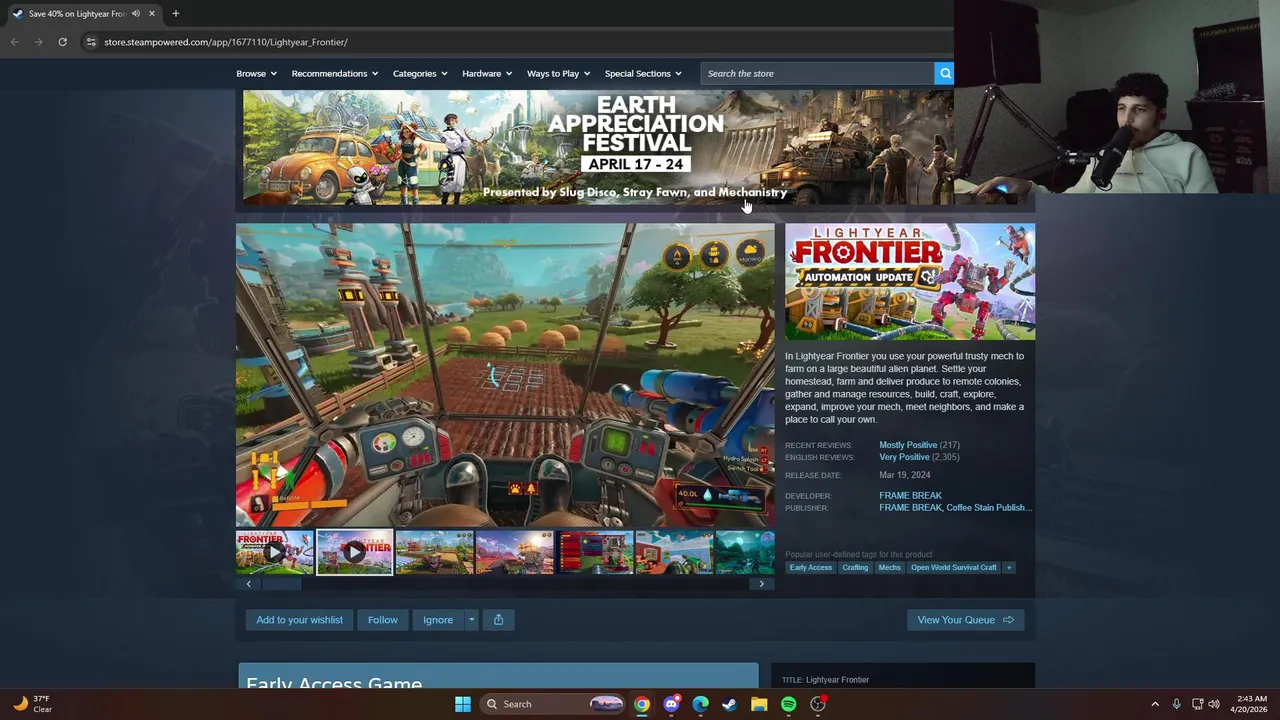Click View Your Queue
This screenshot has height=720, width=1280.
pos(965,620)
